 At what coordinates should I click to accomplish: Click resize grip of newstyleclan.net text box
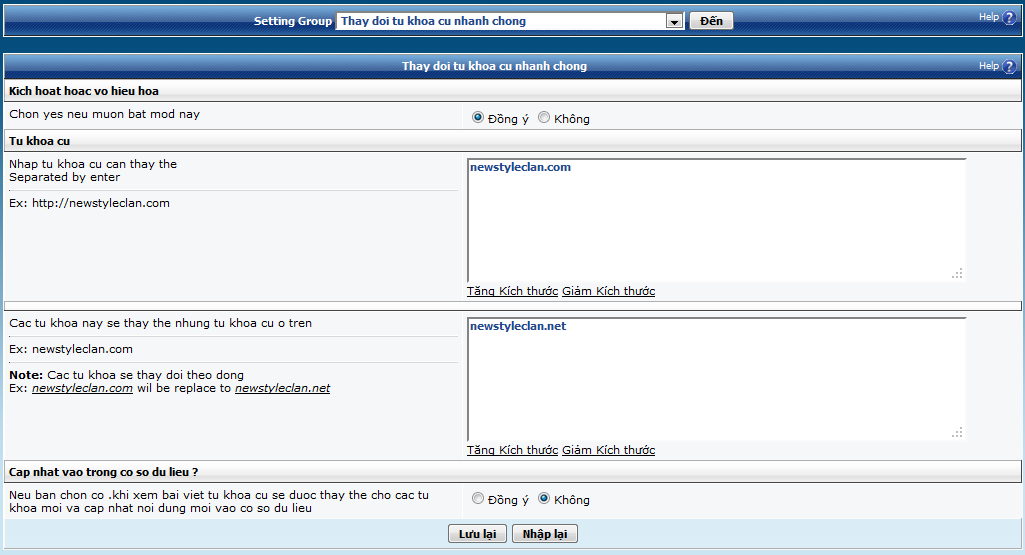[957, 432]
